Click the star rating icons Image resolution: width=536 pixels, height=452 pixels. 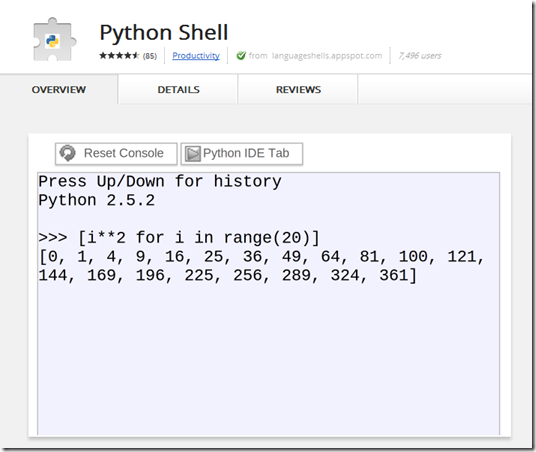click(x=119, y=55)
